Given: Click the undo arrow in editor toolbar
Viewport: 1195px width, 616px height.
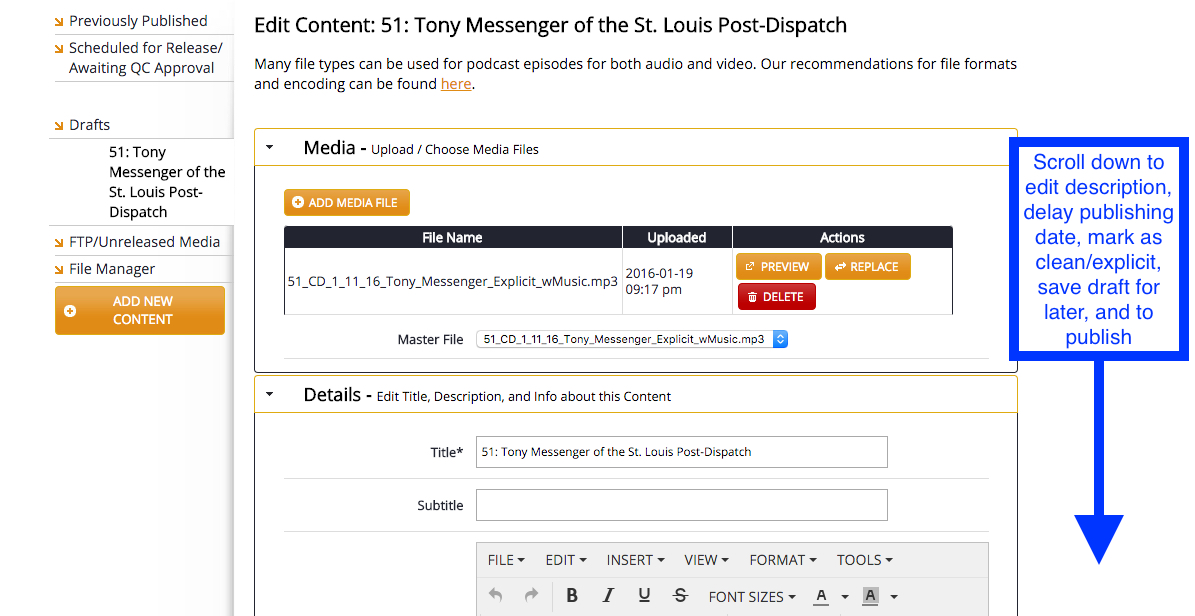Looking at the screenshot, I should point(496,596).
